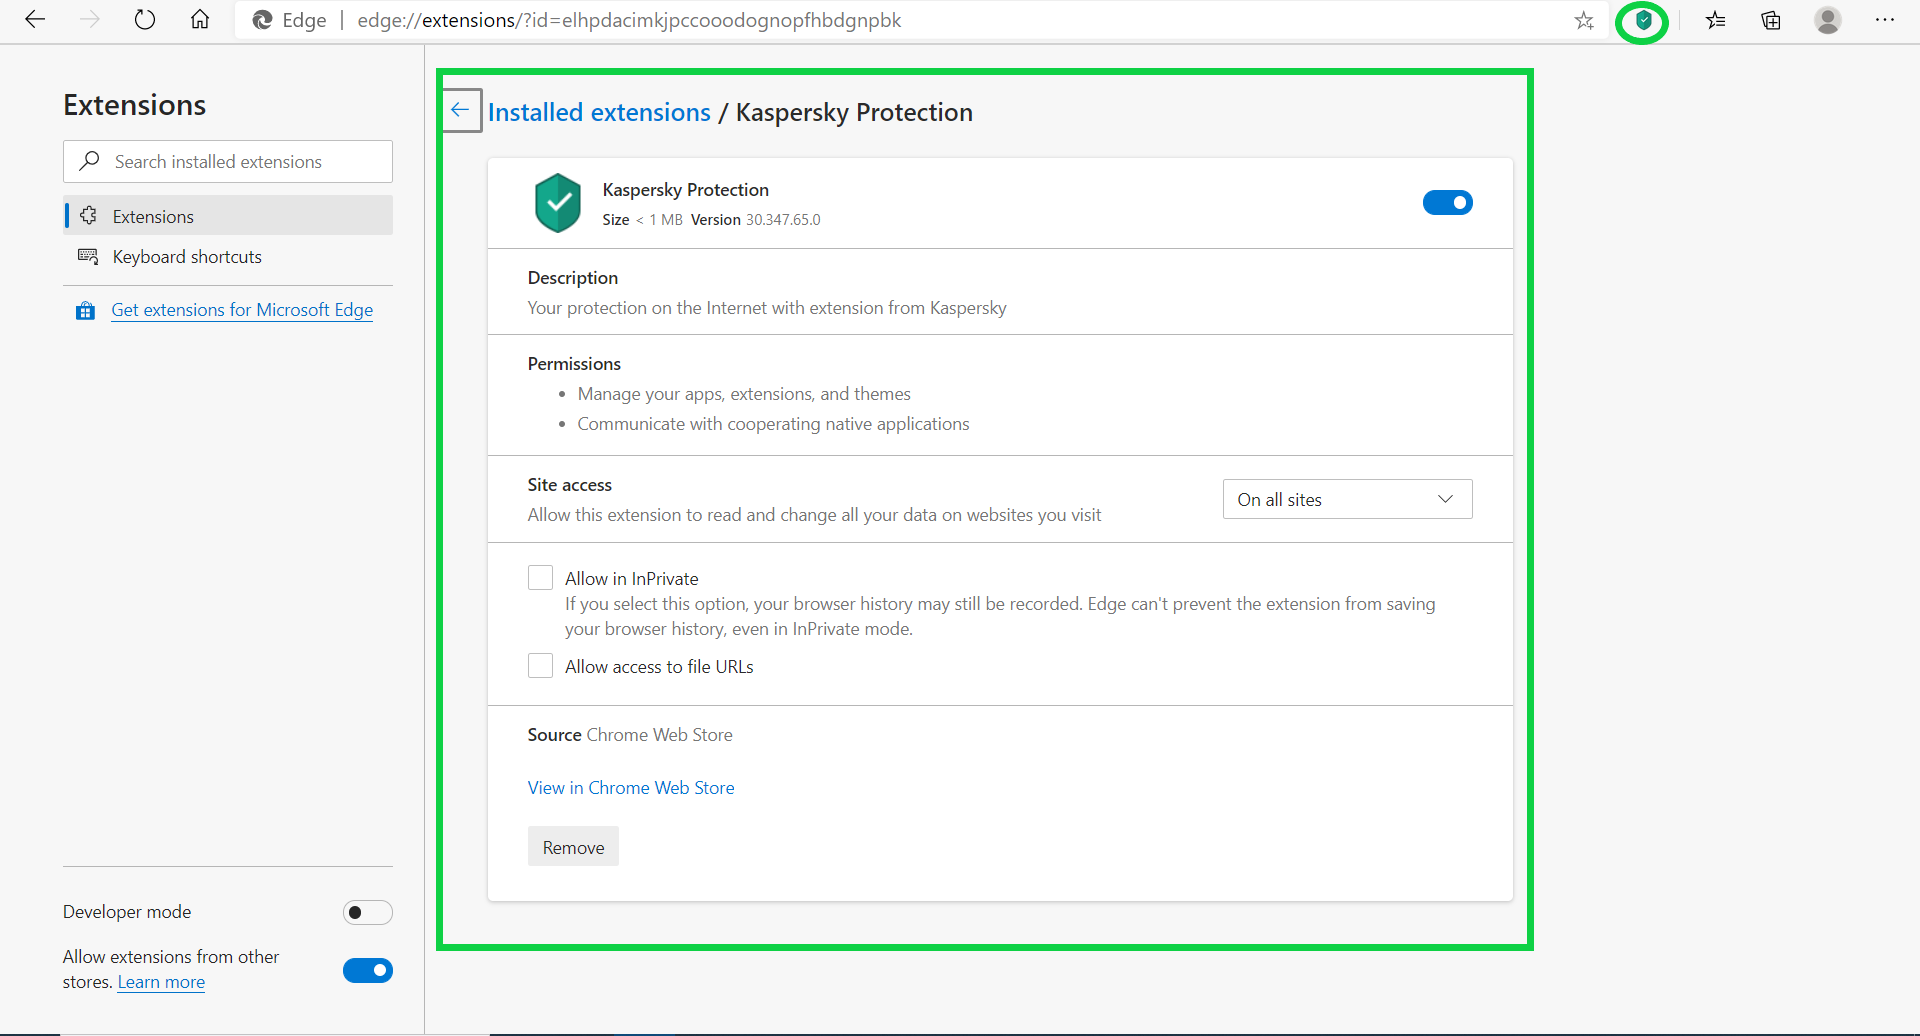Go back to Installed extensions arrow

461,111
